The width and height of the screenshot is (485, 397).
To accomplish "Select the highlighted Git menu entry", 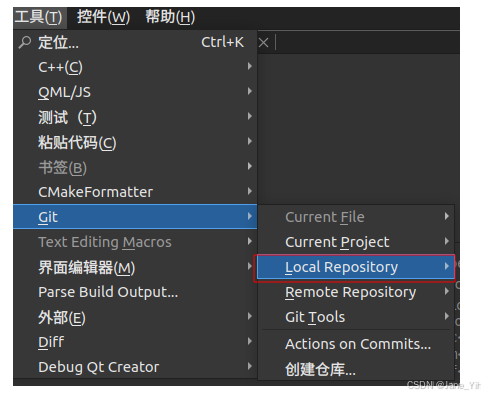I will point(135,217).
